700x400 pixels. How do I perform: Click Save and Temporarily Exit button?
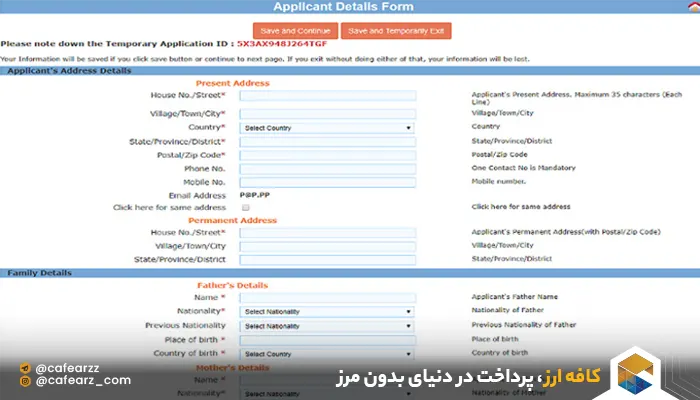point(396,31)
